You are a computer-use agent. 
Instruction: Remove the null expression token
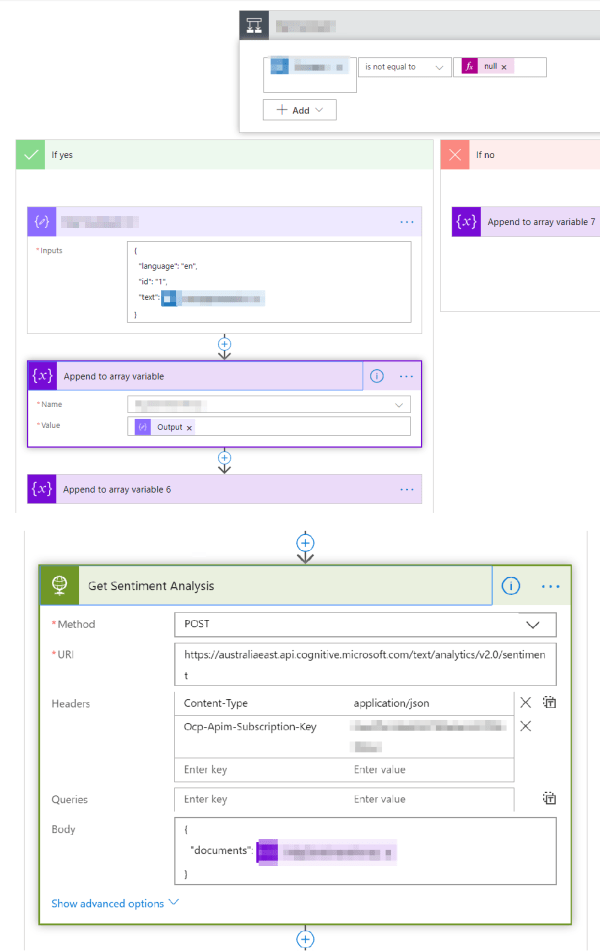504,67
